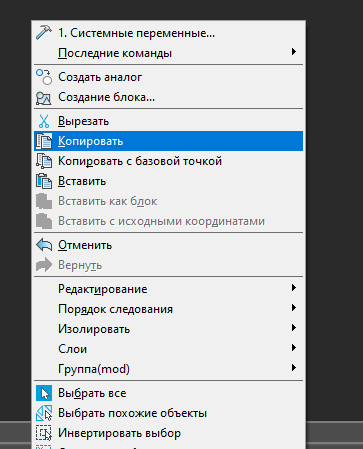
Task: Click the blue undo arrow icon for Отменить
Action: [44, 245]
